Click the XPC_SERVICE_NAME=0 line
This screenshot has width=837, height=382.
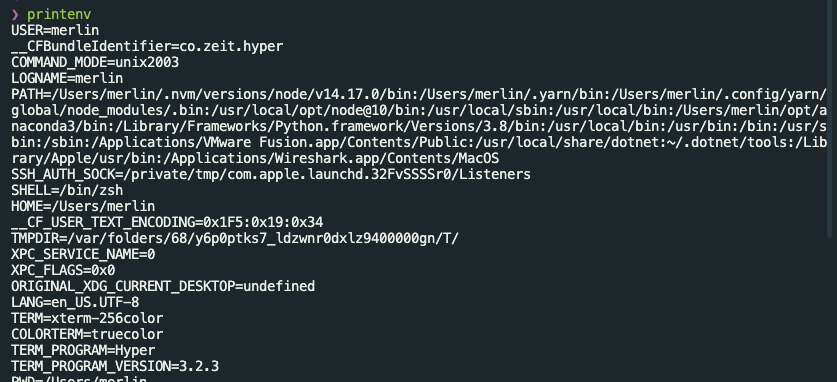tap(83, 254)
